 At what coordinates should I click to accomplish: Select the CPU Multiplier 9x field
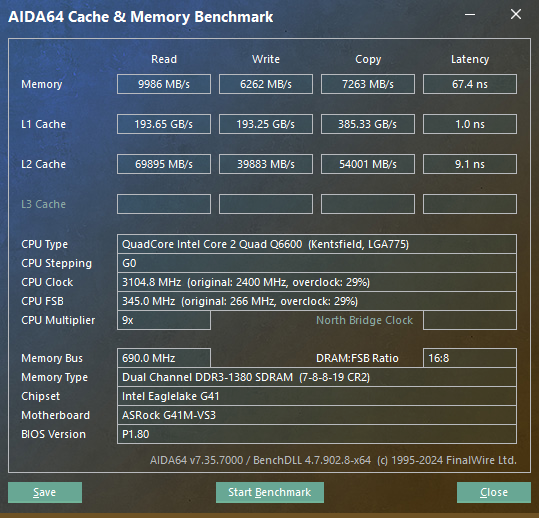tap(164, 320)
